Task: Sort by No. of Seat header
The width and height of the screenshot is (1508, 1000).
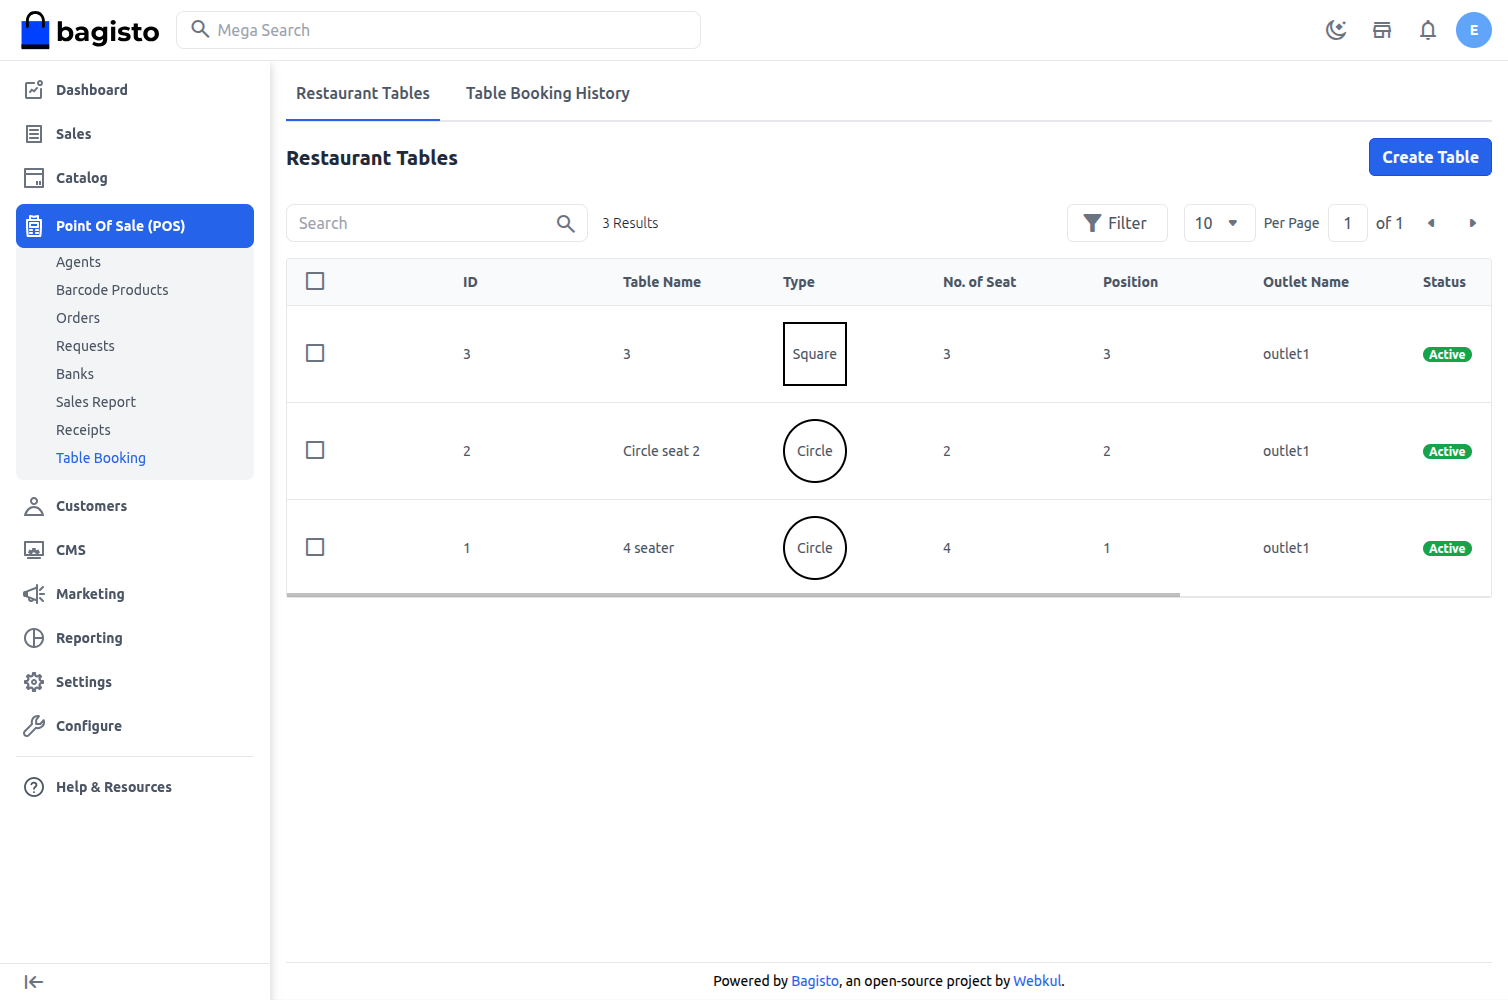Action: click(979, 282)
